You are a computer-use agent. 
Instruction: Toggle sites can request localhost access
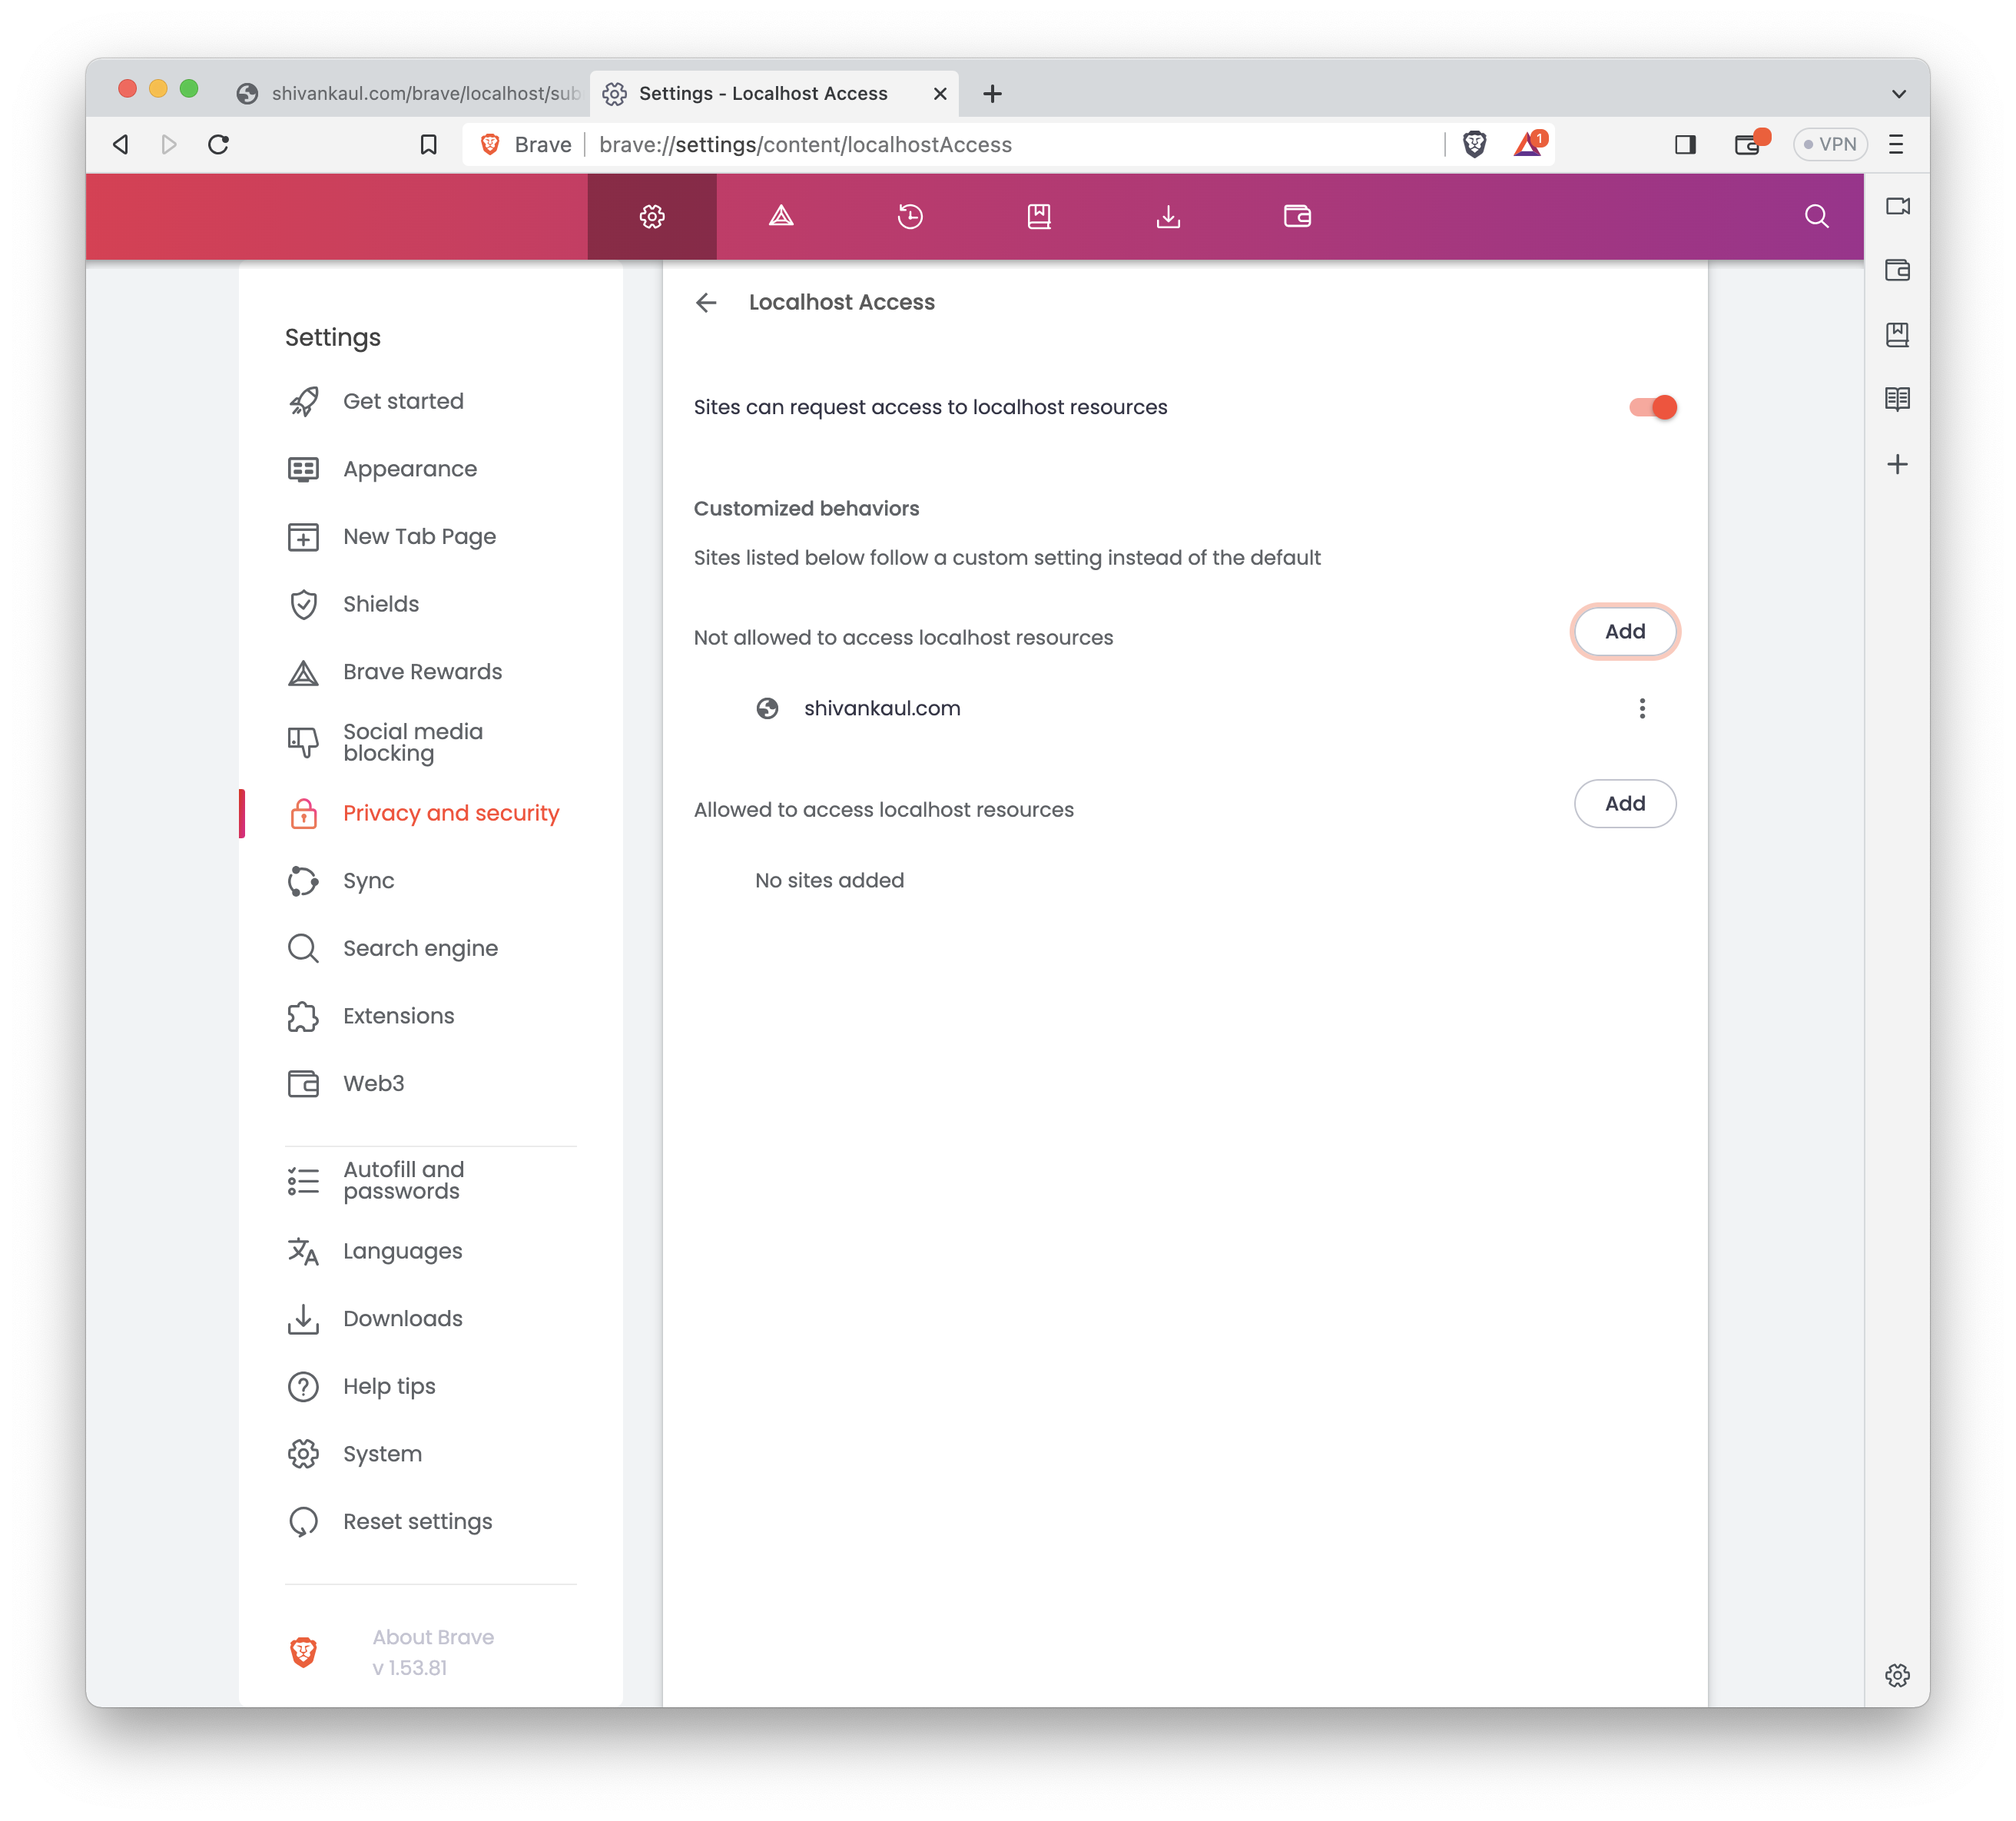click(1652, 407)
